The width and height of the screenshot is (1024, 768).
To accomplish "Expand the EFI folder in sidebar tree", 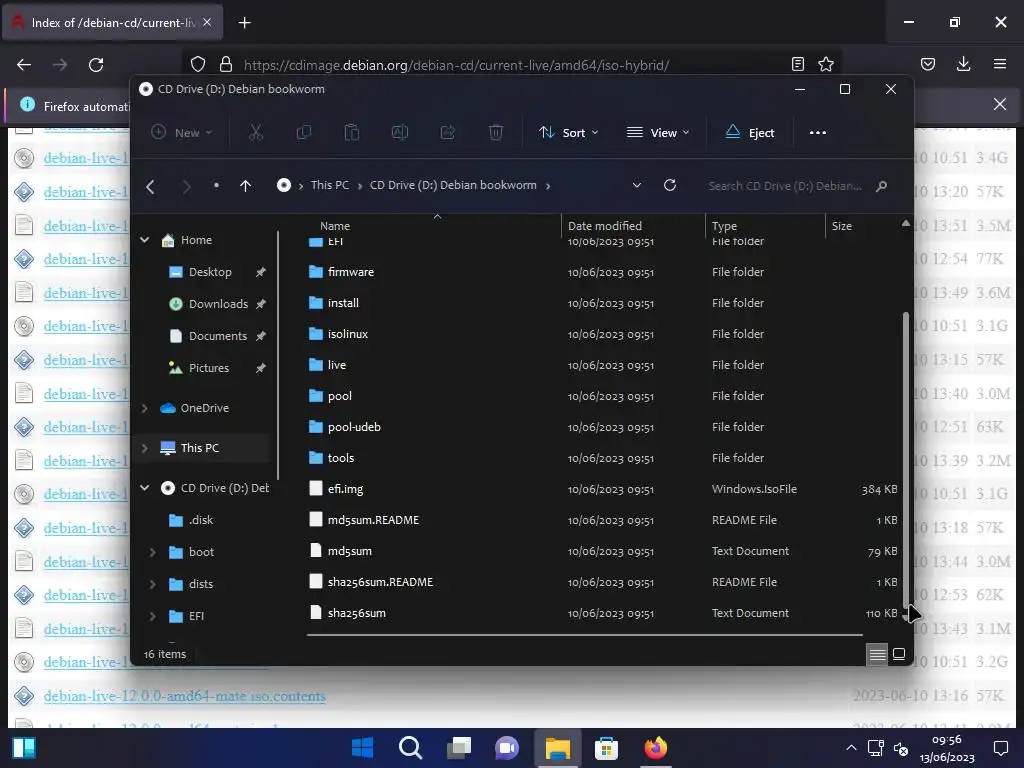I will click(153, 616).
